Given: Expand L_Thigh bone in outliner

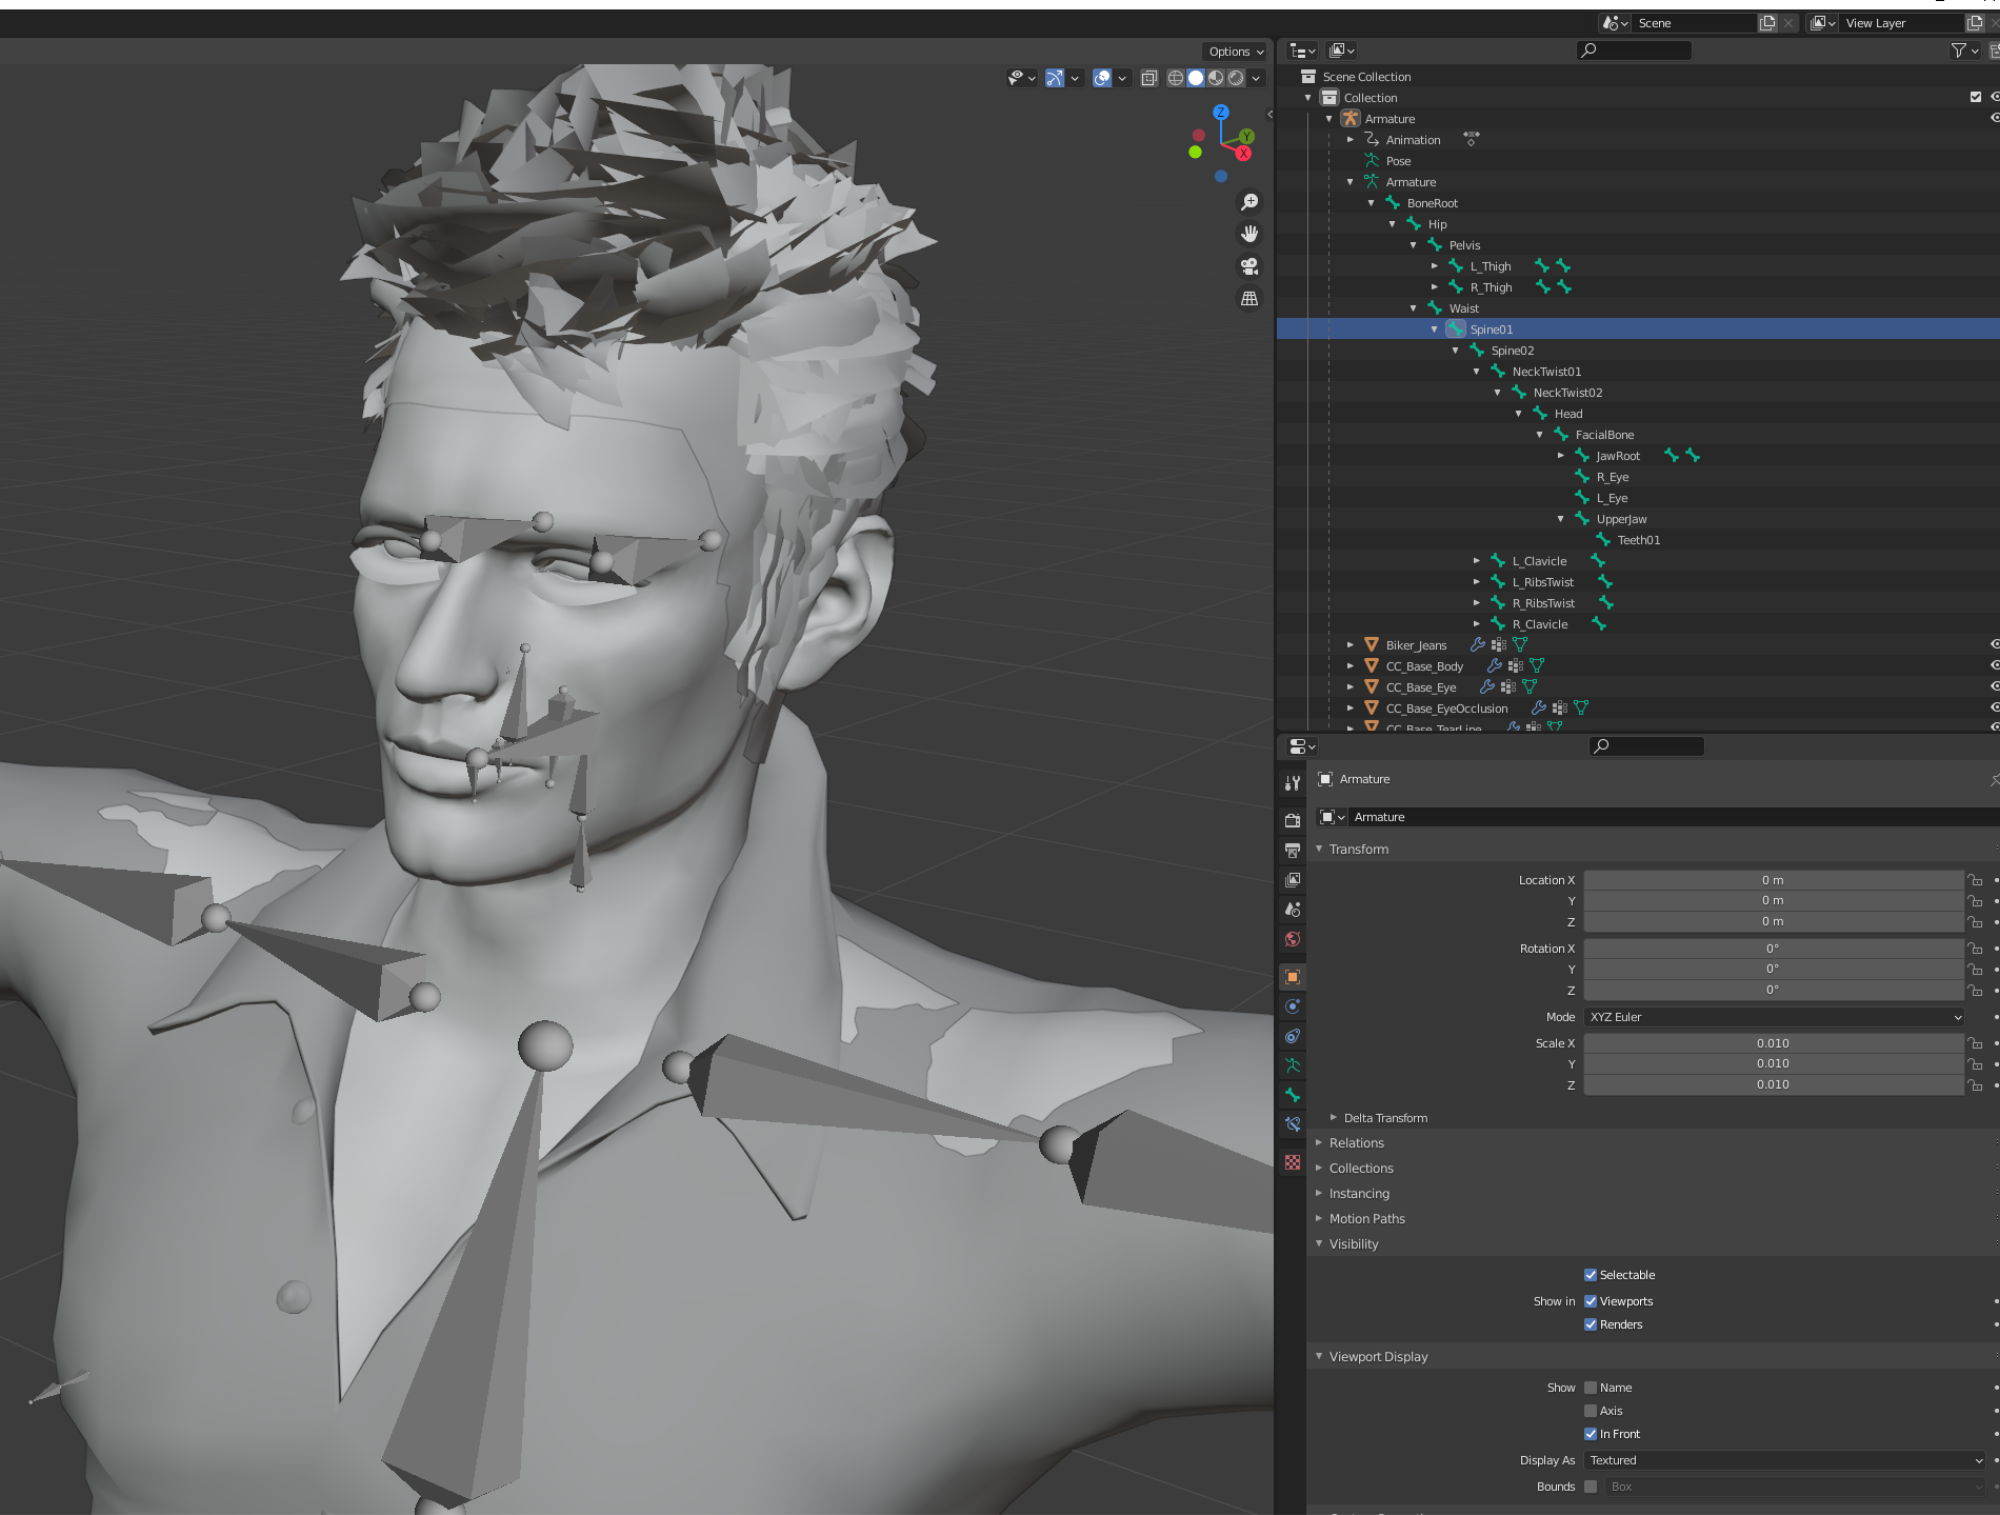Looking at the screenshot, I should tap(1434, 266).
